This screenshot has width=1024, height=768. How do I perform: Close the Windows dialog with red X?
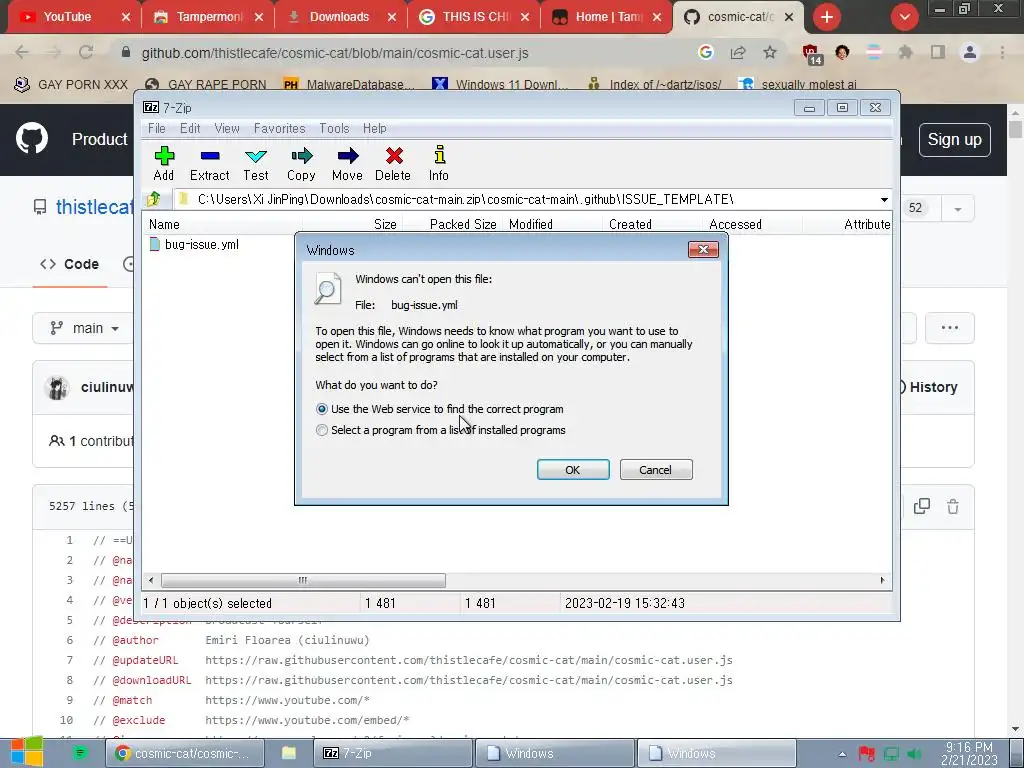[703, 249]
